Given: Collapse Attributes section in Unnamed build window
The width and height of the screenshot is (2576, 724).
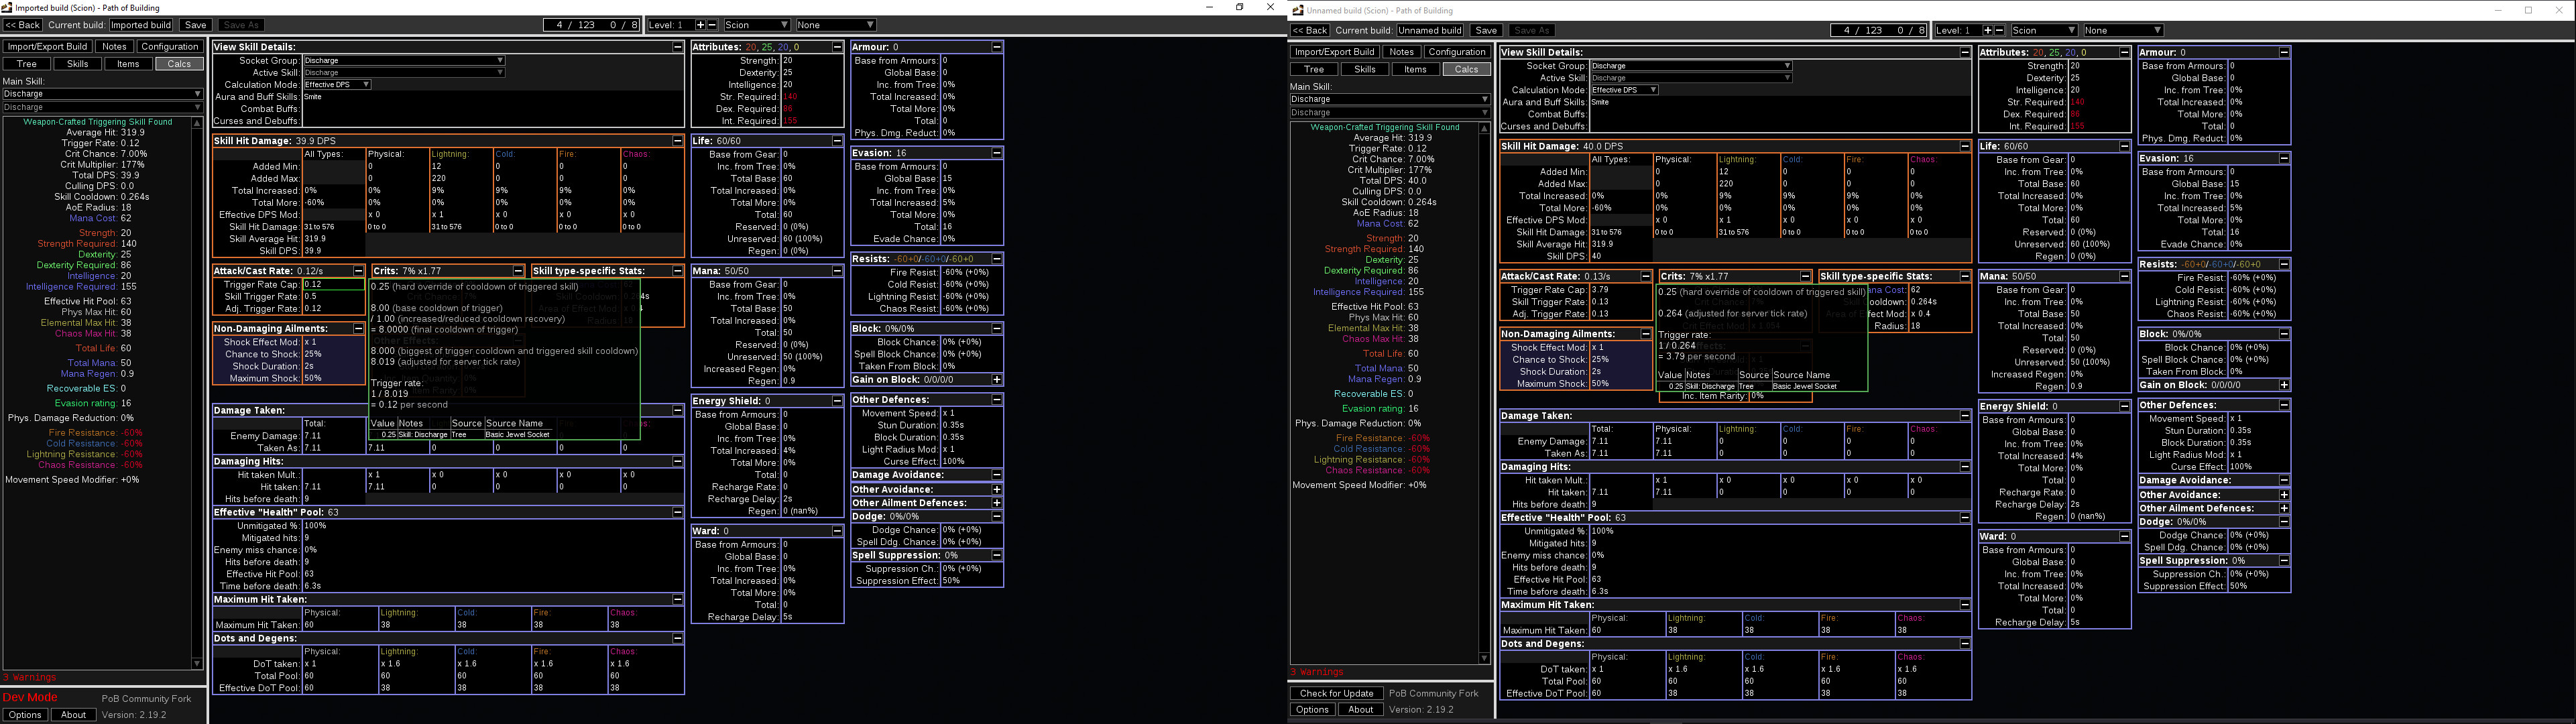Looking at the screenshot, I should [x=2124, y=52].
